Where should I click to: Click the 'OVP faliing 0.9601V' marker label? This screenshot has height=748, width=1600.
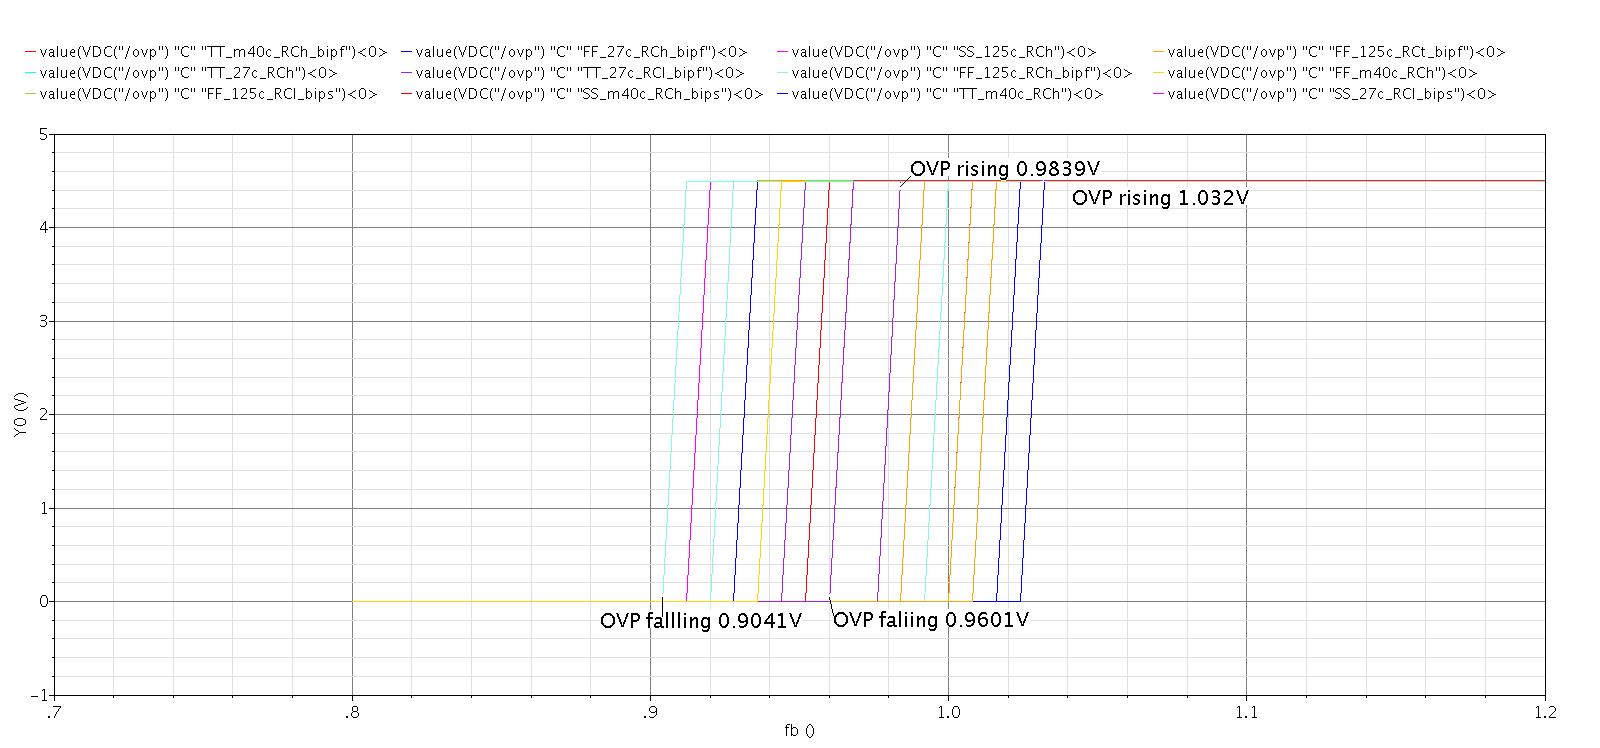(x=931, y=620)
